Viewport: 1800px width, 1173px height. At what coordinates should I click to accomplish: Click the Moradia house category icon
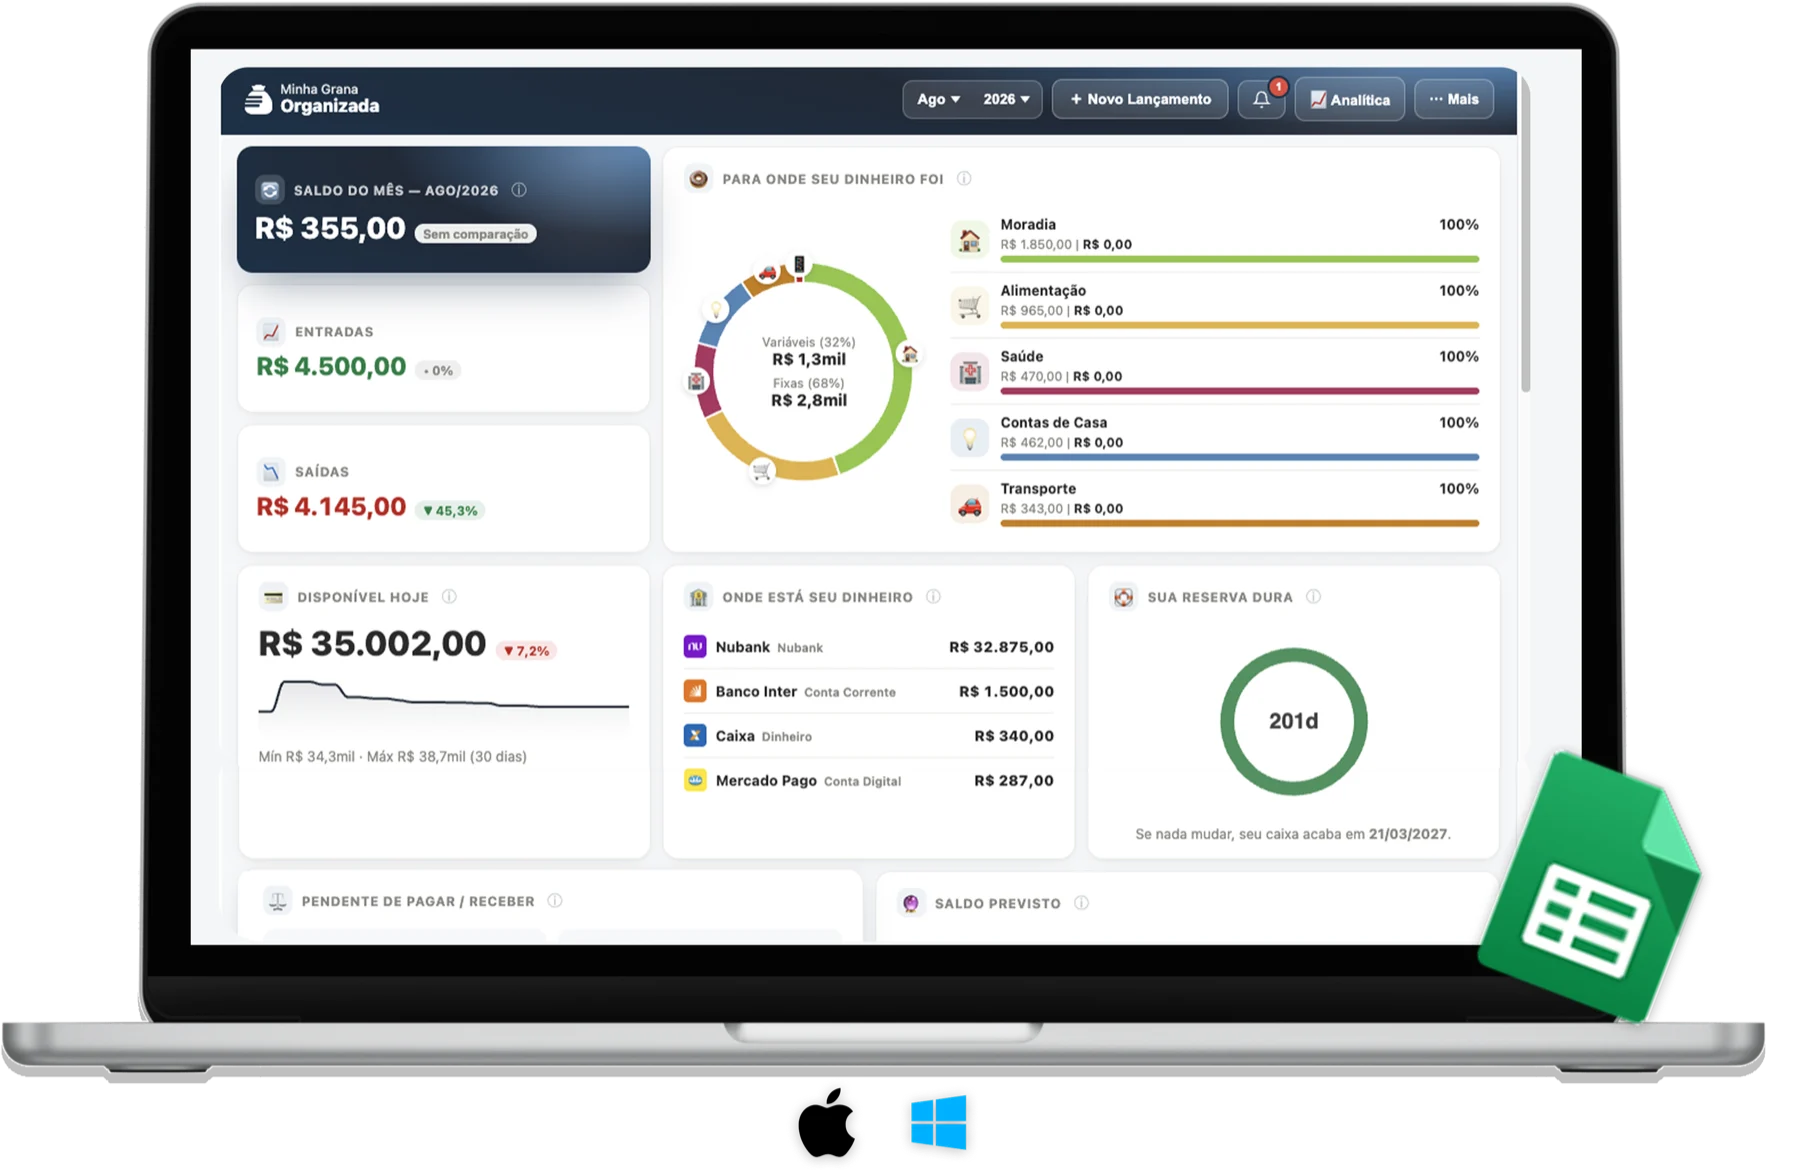969,239
